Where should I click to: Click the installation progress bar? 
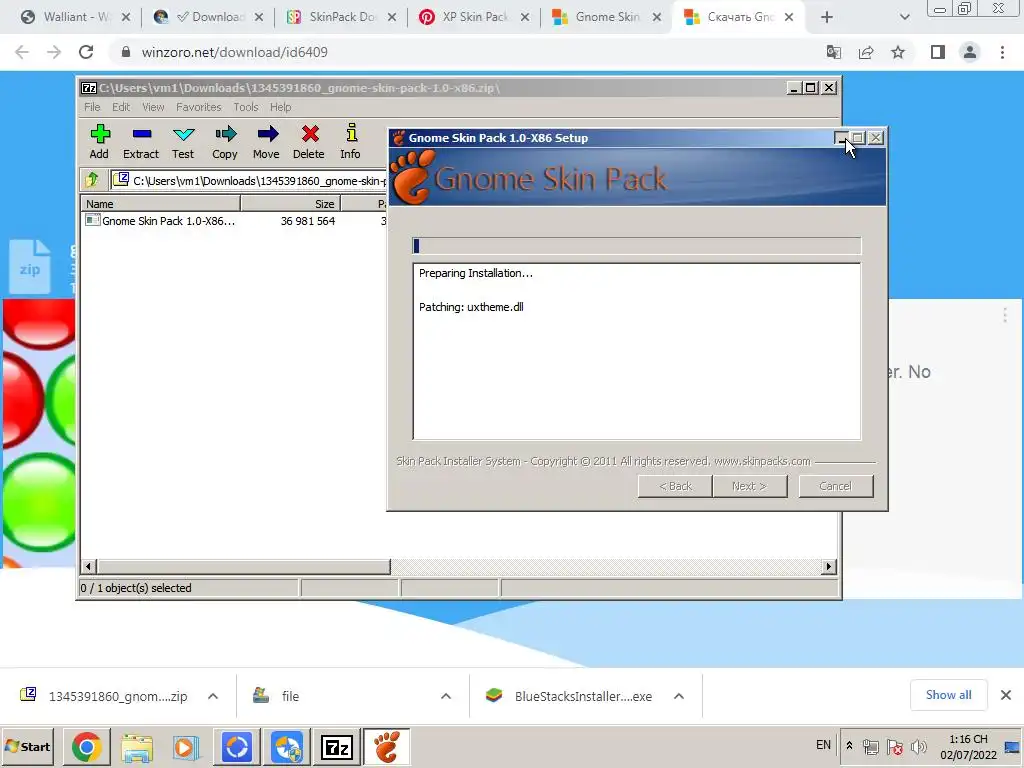[637, 246]
